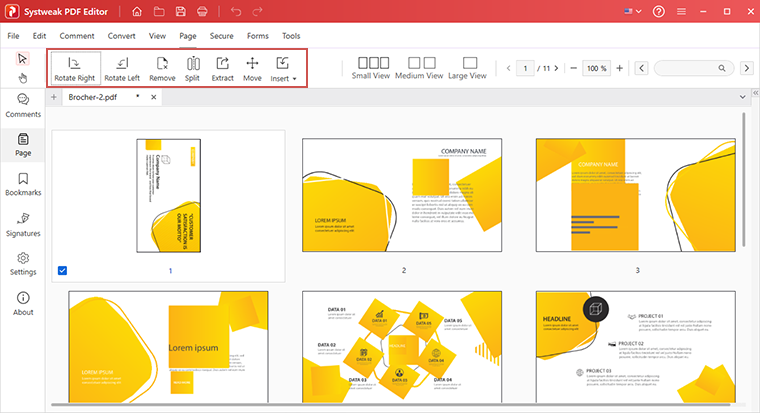
Task: Open the View menu
Action: tap(158, 36)
